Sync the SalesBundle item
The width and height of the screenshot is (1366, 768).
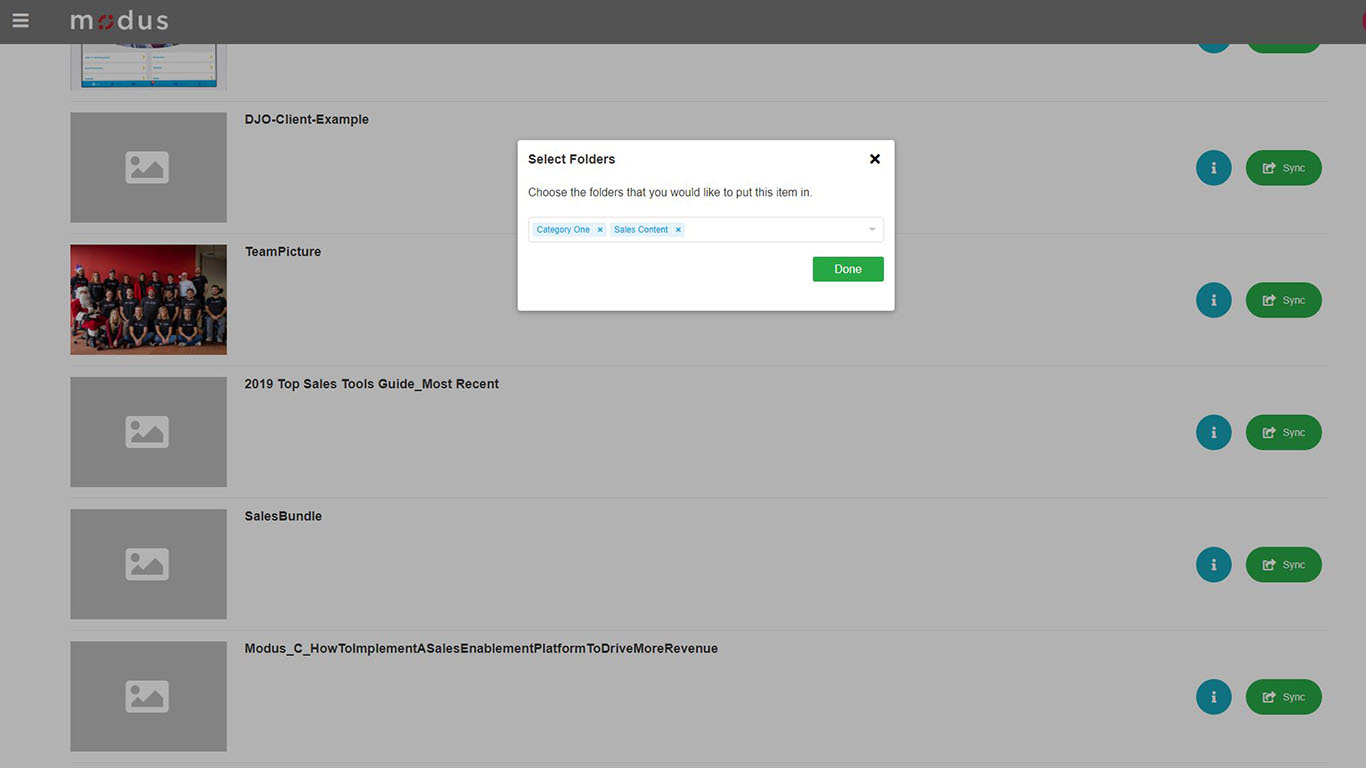1283,565
